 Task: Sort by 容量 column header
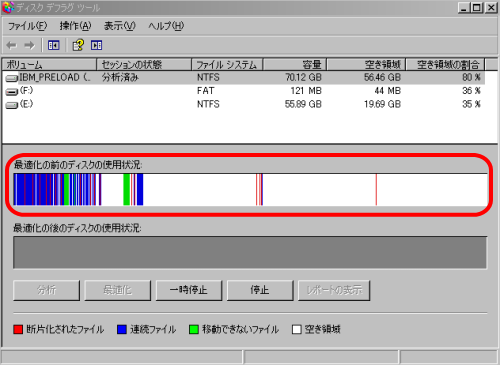click(295, 64)
